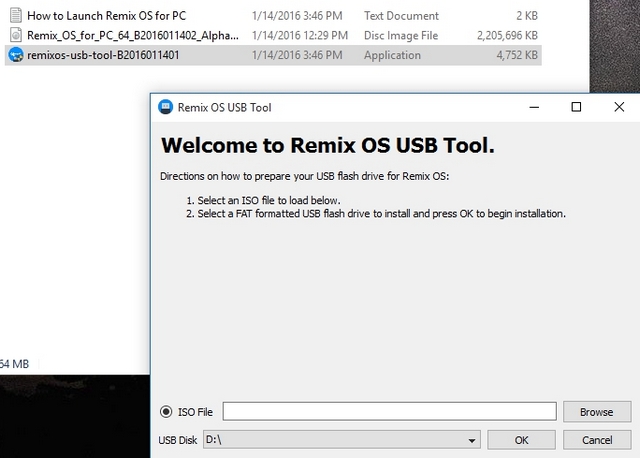Click the '2,205,696 KB' size value

(507, 36)
